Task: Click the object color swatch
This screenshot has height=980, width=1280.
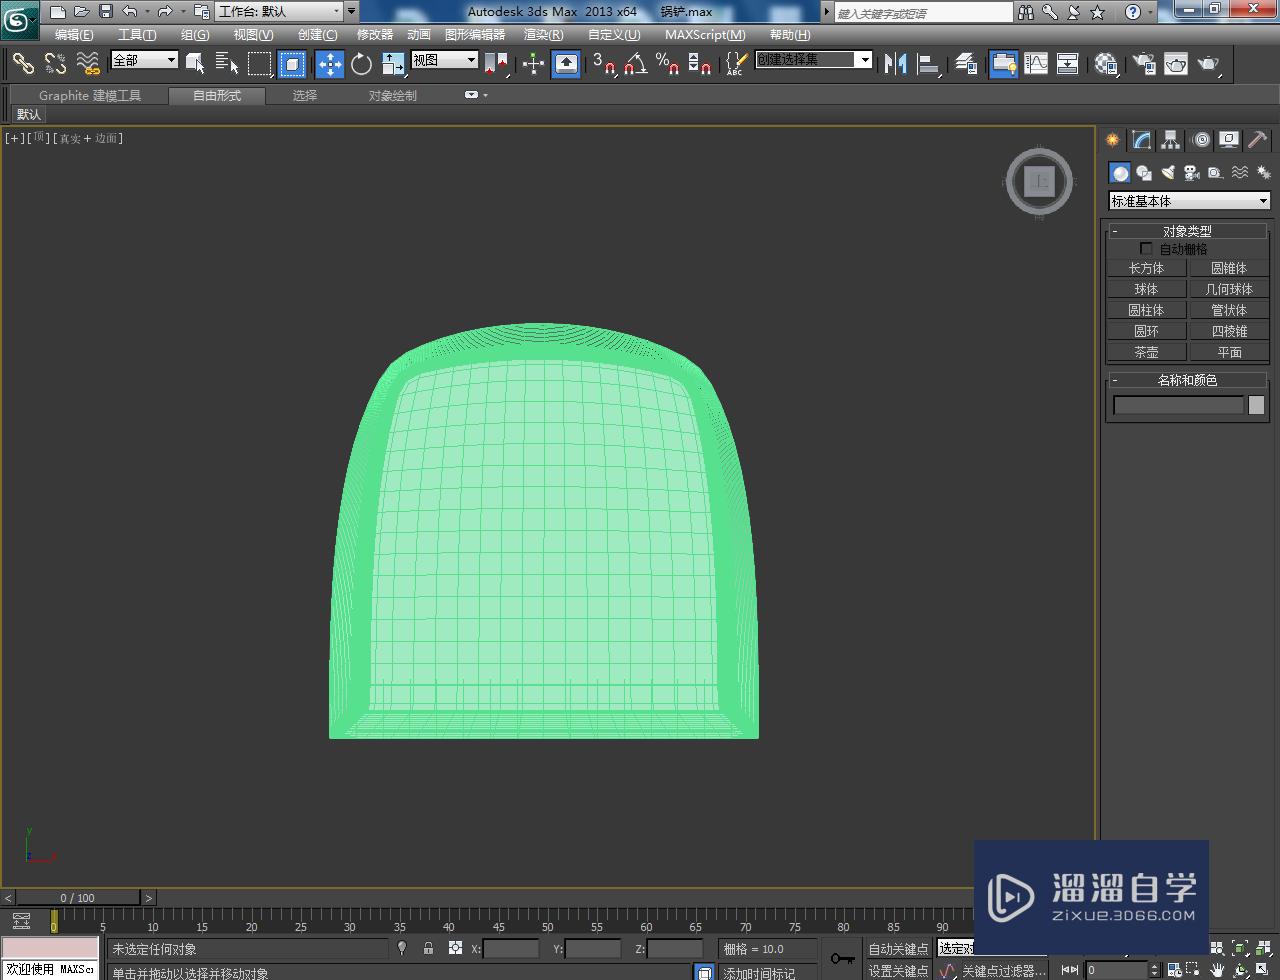Action: 1256,405
